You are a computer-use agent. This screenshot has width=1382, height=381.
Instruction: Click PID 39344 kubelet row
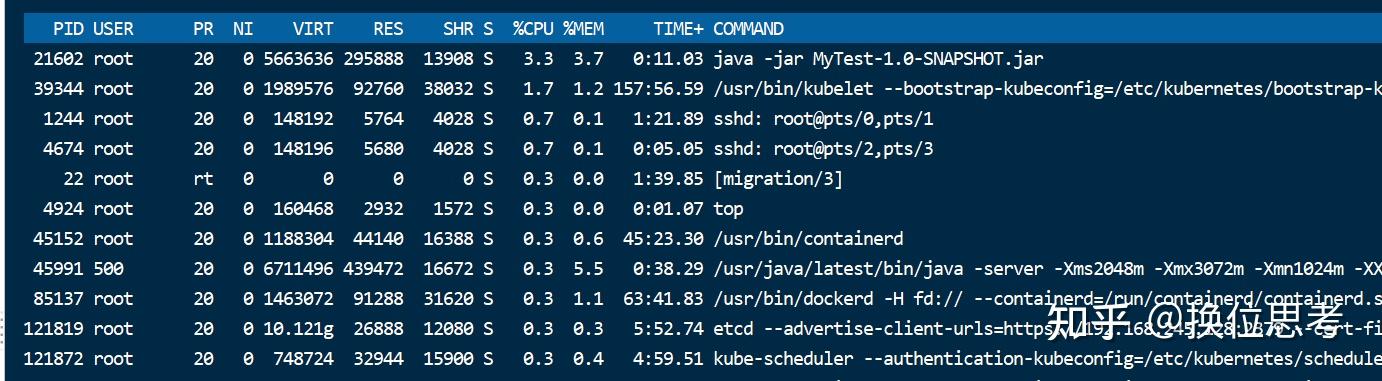[x=702, y=89]
